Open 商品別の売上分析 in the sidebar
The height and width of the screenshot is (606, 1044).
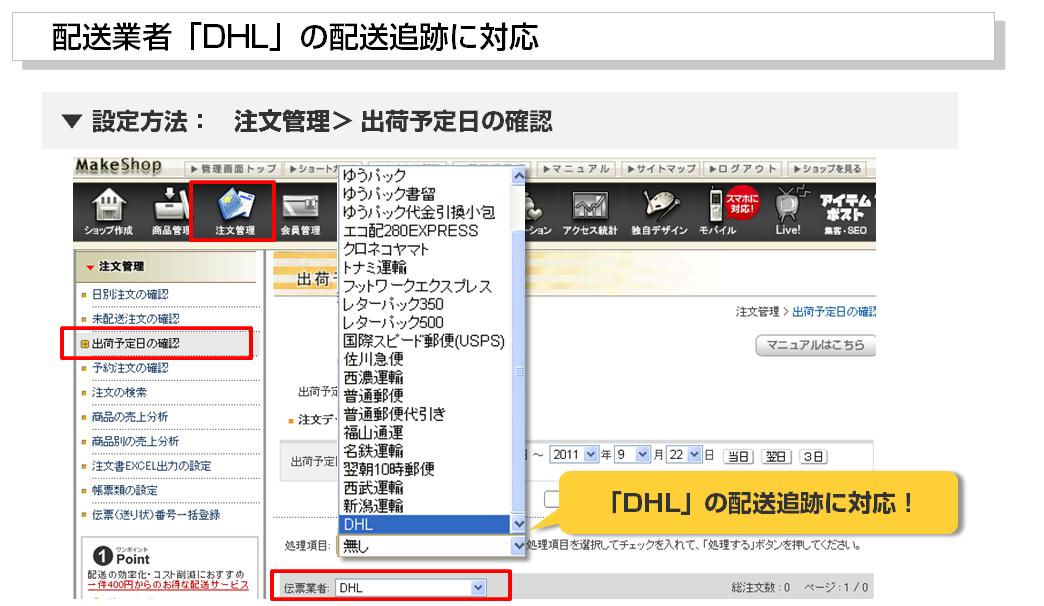pos(135,442)
